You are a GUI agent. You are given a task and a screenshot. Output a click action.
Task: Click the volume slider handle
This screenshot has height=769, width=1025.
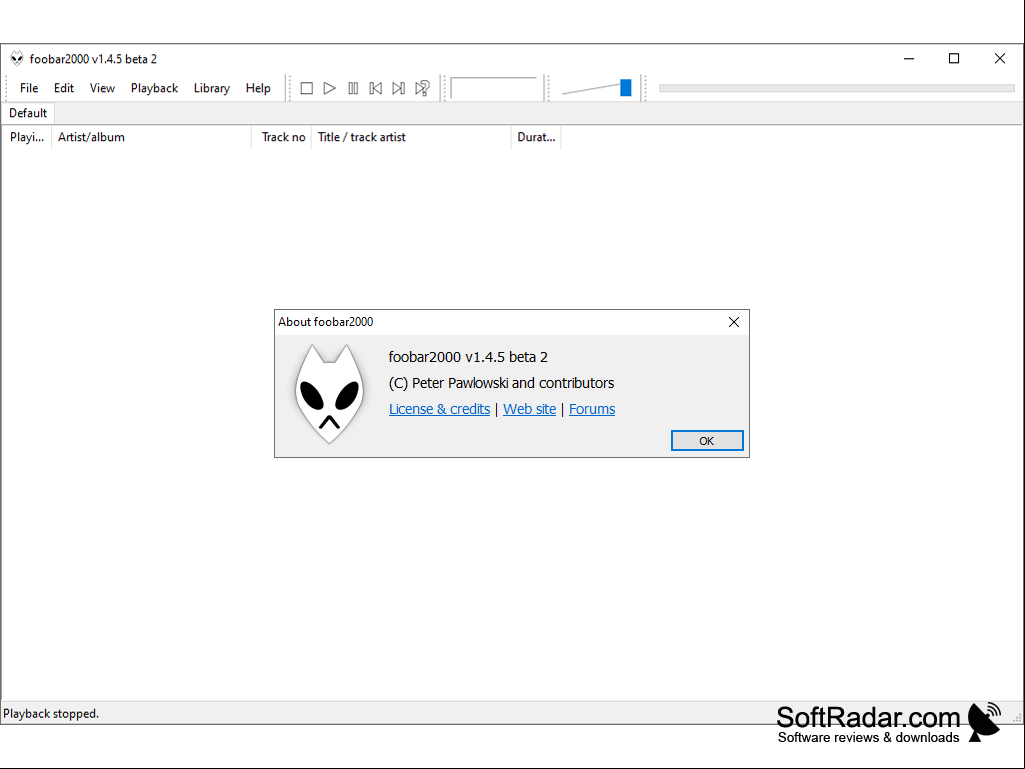tap(626, 88)
